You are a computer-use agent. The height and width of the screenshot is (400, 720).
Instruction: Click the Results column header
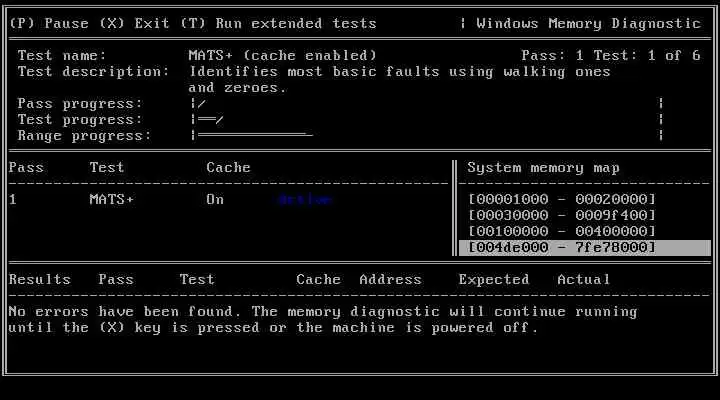[x=39, y=279]
